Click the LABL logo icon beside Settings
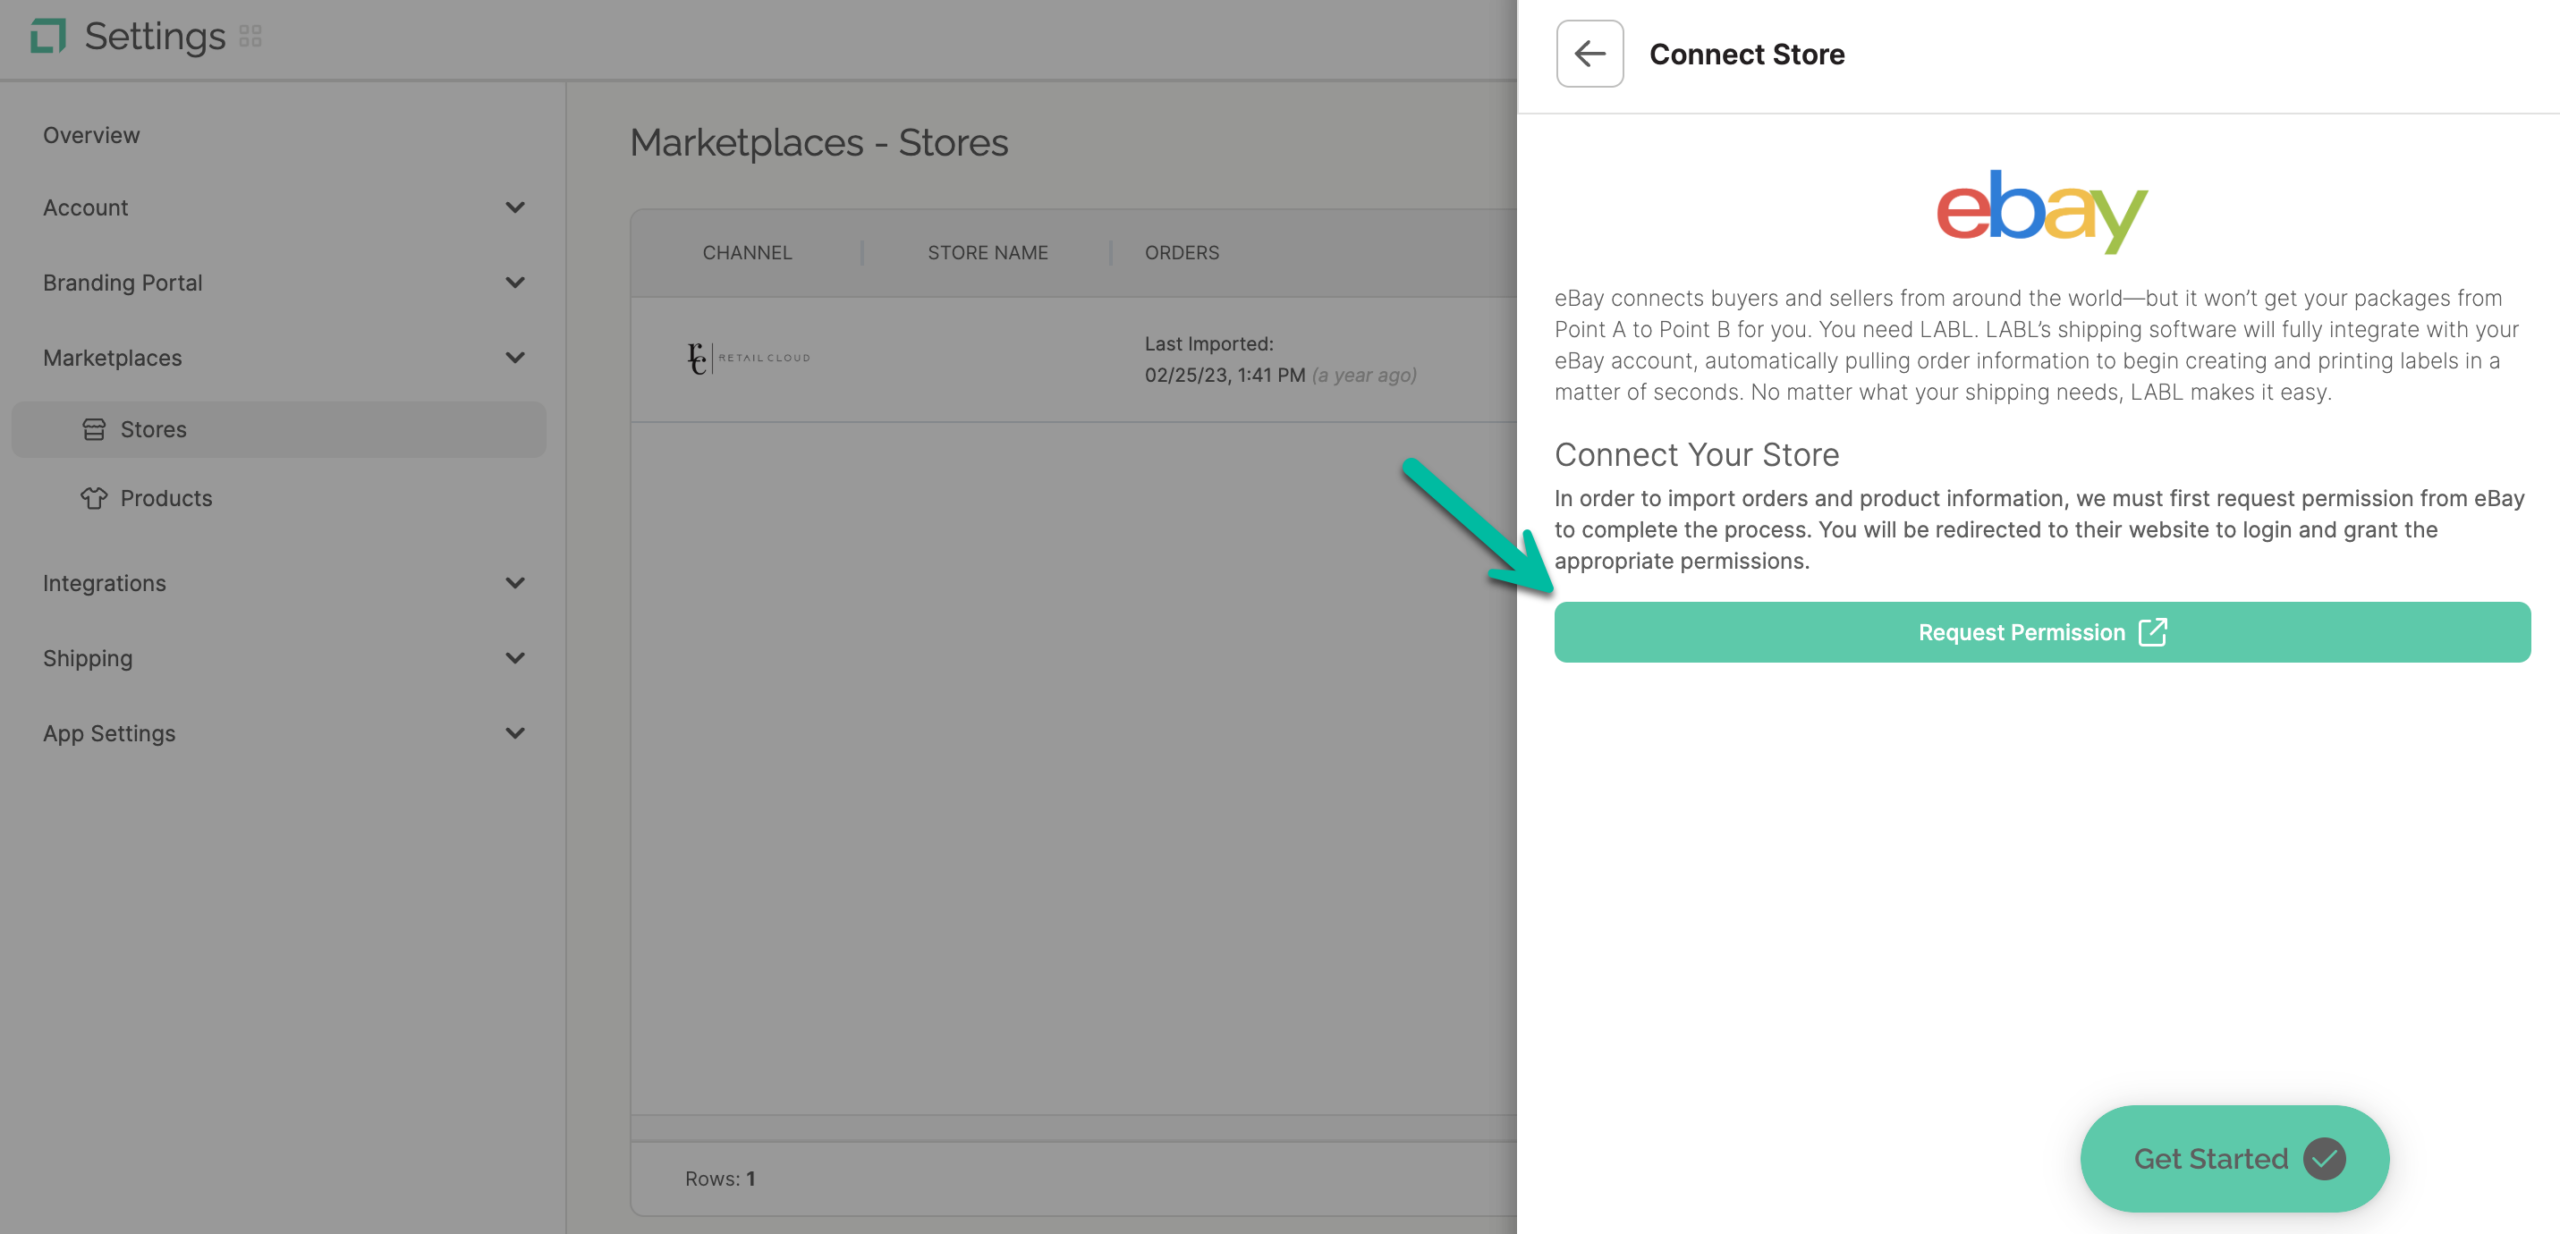This screenshot has height=1234, width=2560. tap(48, 37)
